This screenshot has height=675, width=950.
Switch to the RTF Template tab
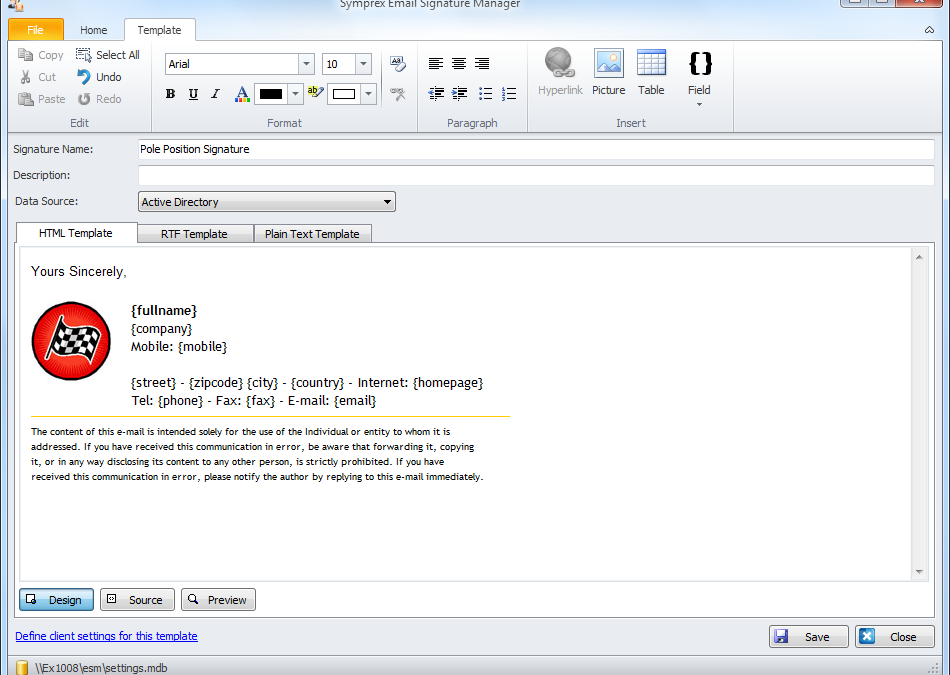195,233
